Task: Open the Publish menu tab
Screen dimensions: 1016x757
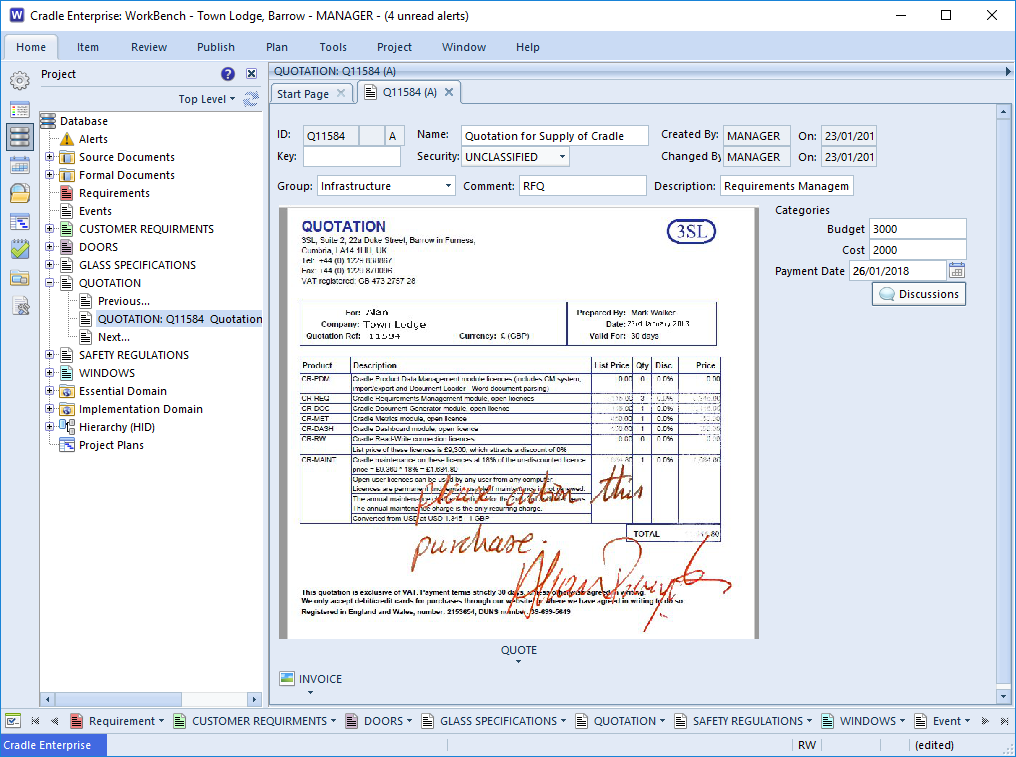Action: coord(216,47)
